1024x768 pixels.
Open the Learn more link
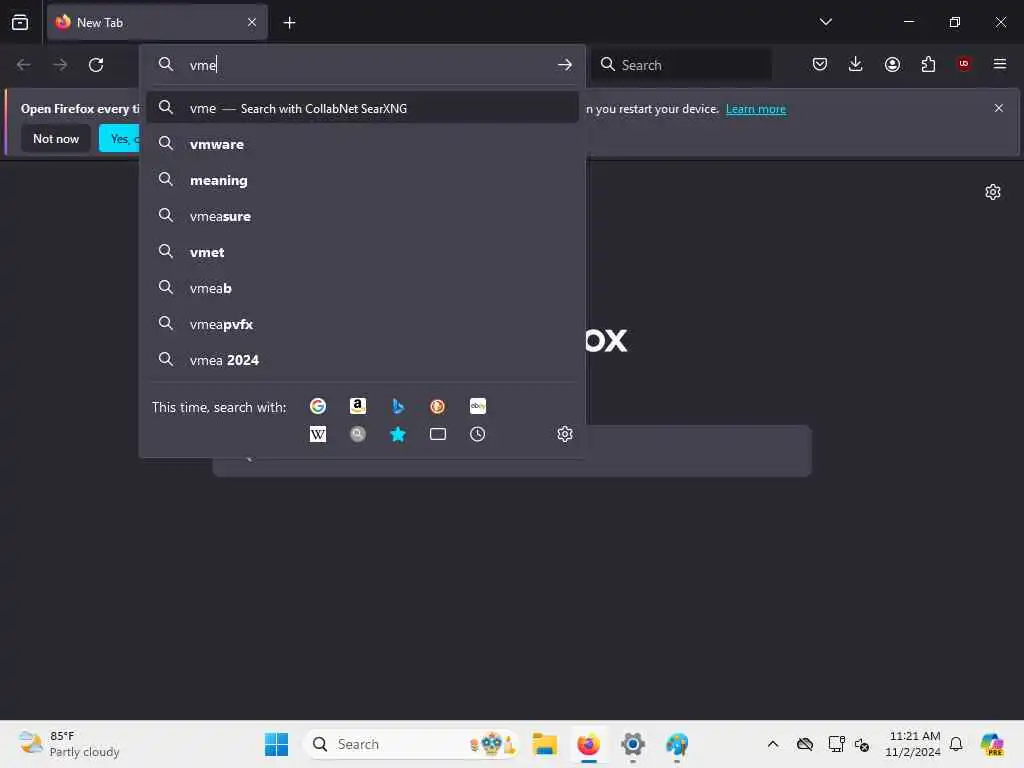tap(756, 109)
